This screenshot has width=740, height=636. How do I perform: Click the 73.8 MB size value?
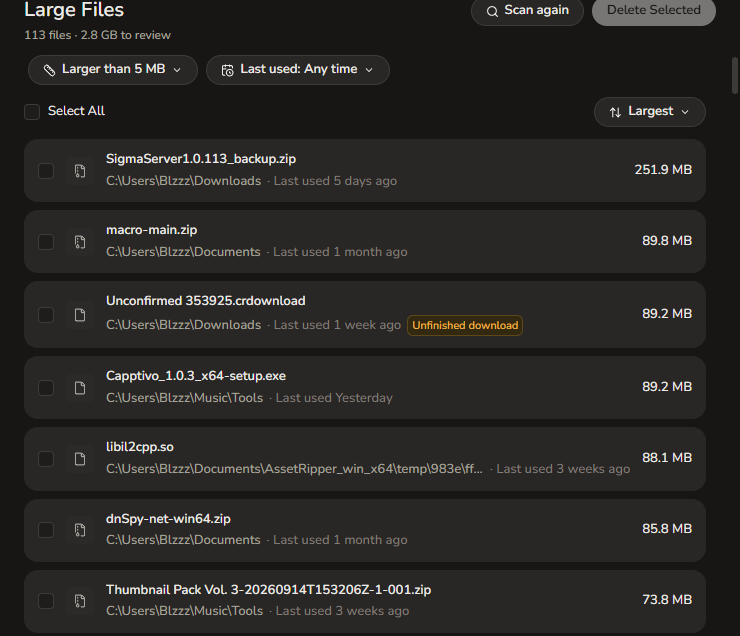(667, 600)
